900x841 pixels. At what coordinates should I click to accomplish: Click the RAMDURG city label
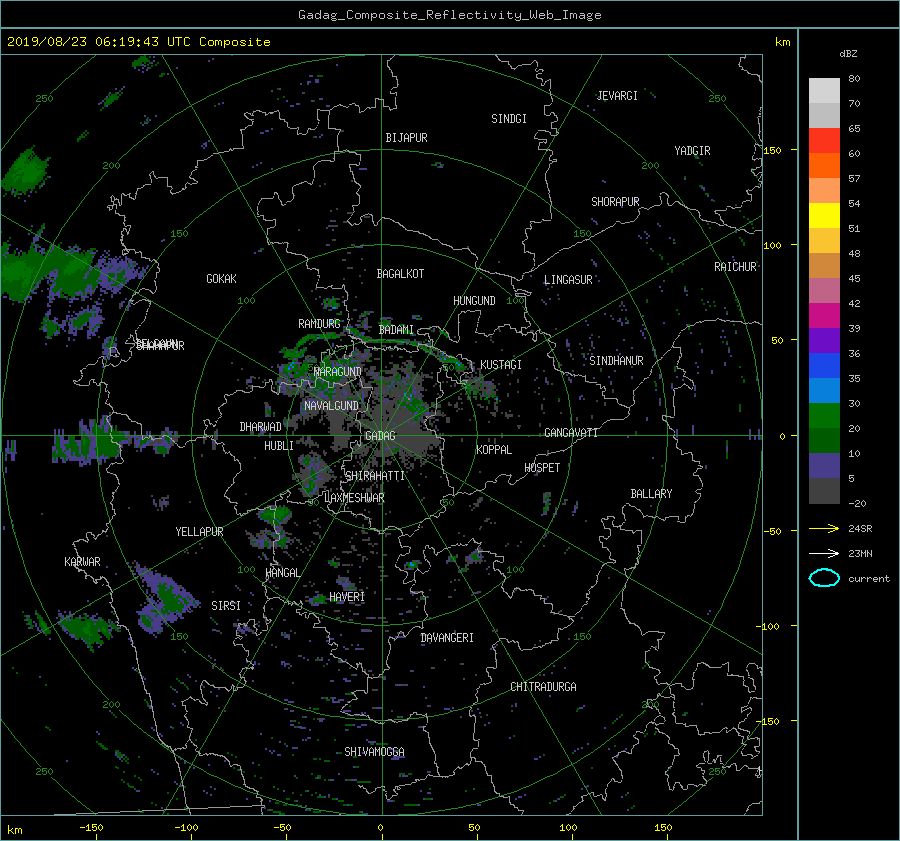319,324
